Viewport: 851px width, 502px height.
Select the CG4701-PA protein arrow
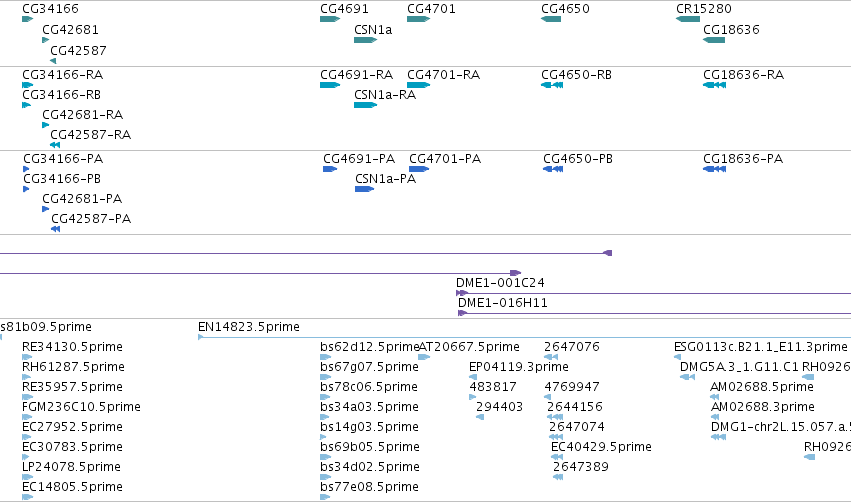419,169
